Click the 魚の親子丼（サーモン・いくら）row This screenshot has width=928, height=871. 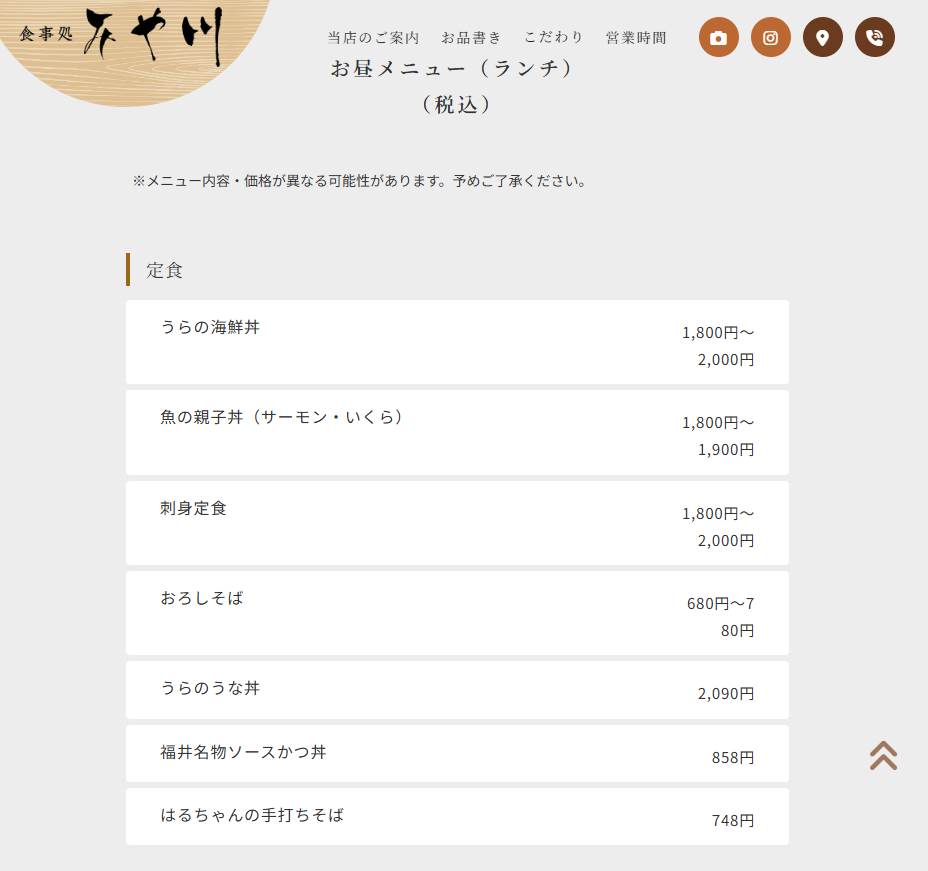[456, 432]
